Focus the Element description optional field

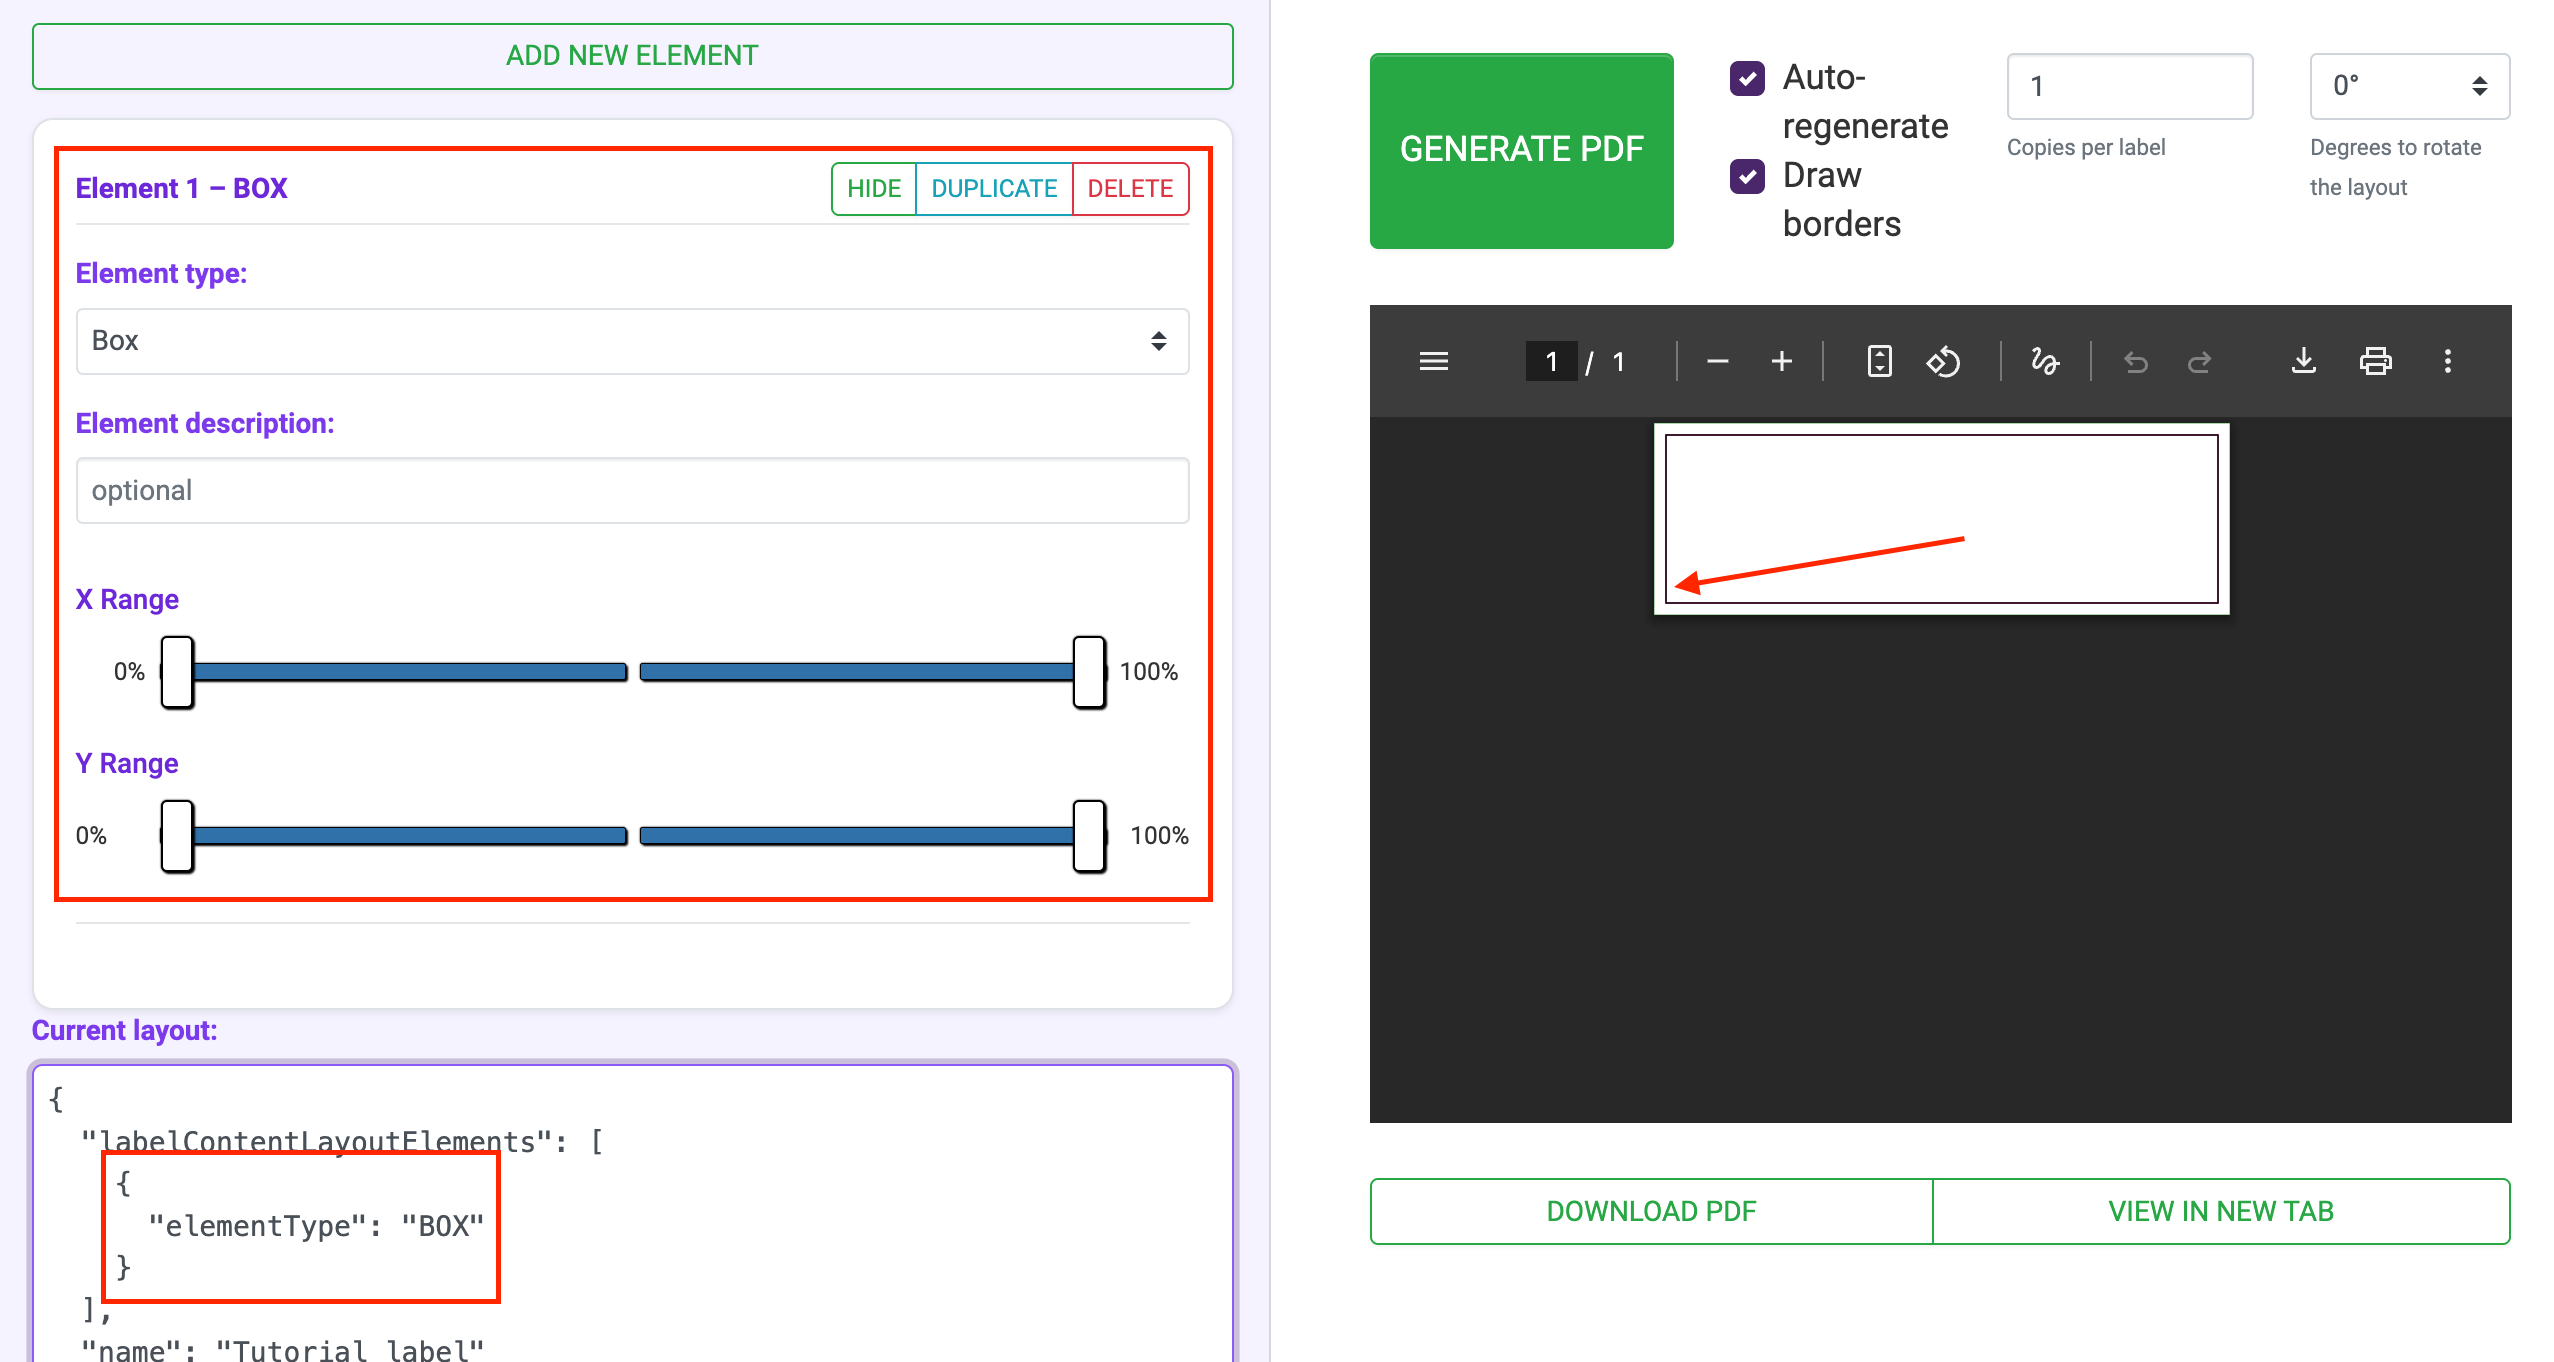(x=632, y=491)
